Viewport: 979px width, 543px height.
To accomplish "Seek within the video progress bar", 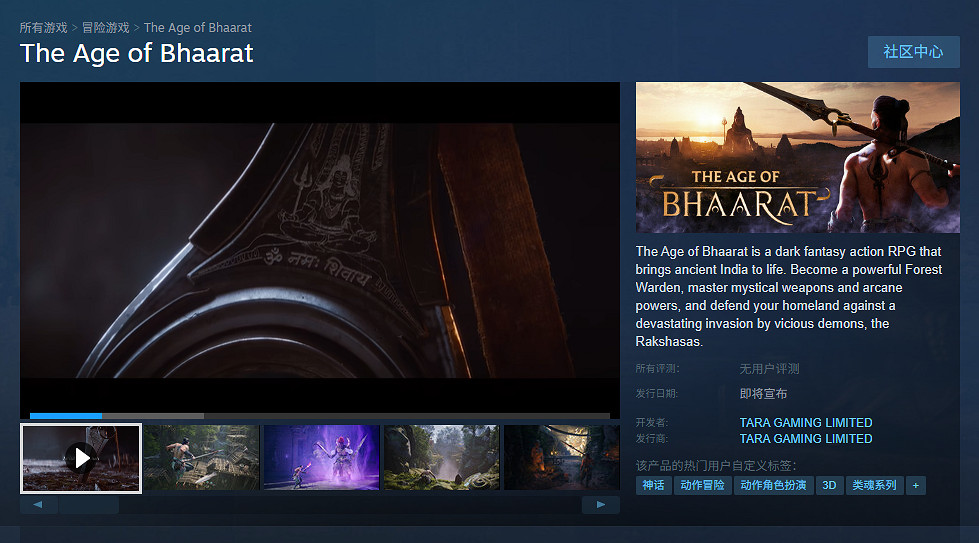I will 320,416.
